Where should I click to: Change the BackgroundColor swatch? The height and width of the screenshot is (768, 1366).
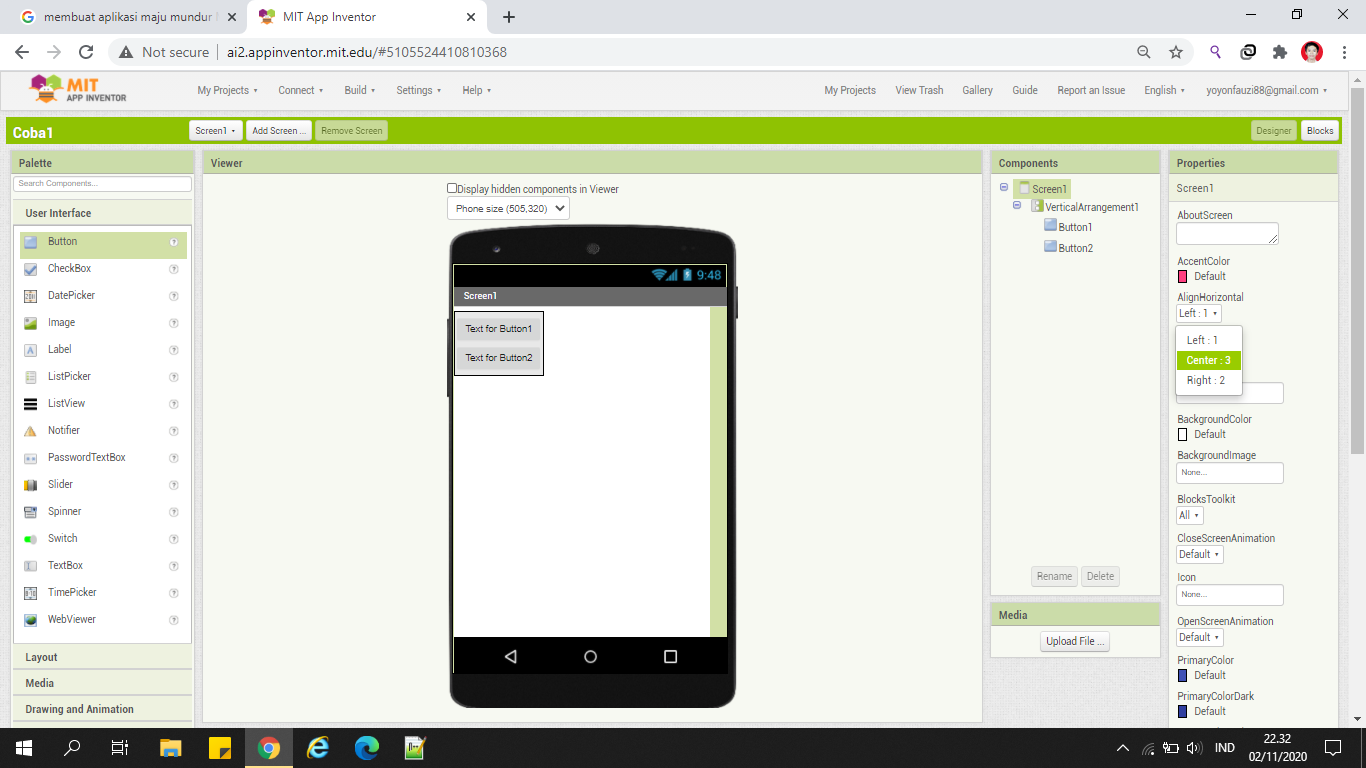[x=1182, y=435]
